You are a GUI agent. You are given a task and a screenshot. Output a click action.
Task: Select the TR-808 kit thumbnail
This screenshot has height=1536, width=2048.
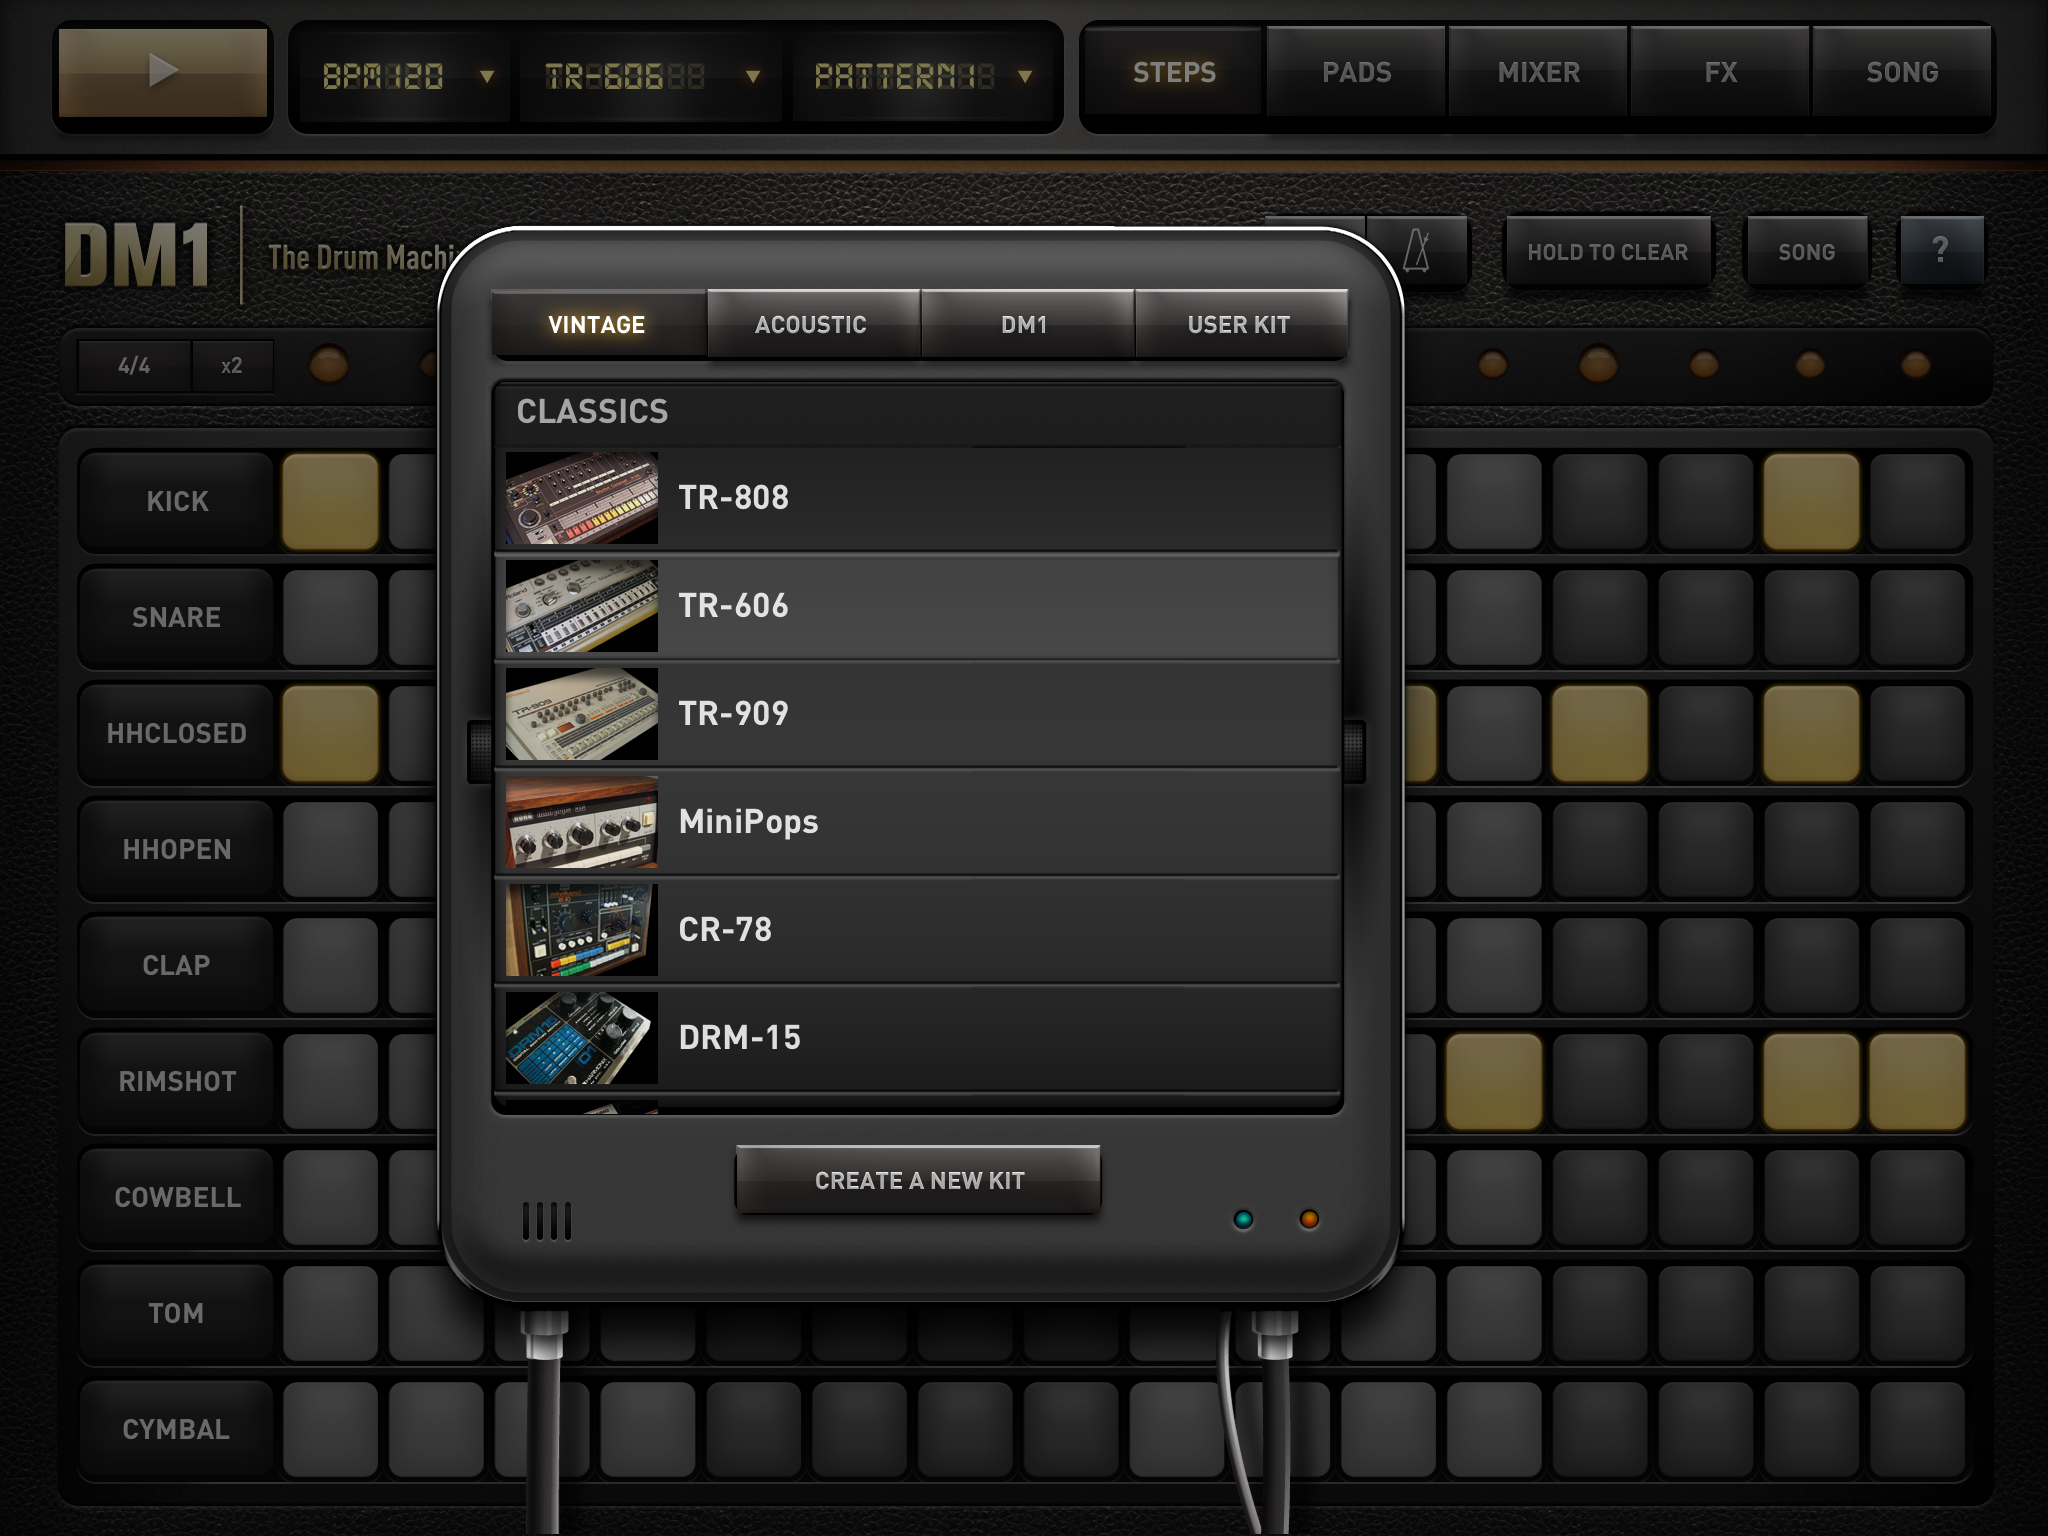(581, 497)
